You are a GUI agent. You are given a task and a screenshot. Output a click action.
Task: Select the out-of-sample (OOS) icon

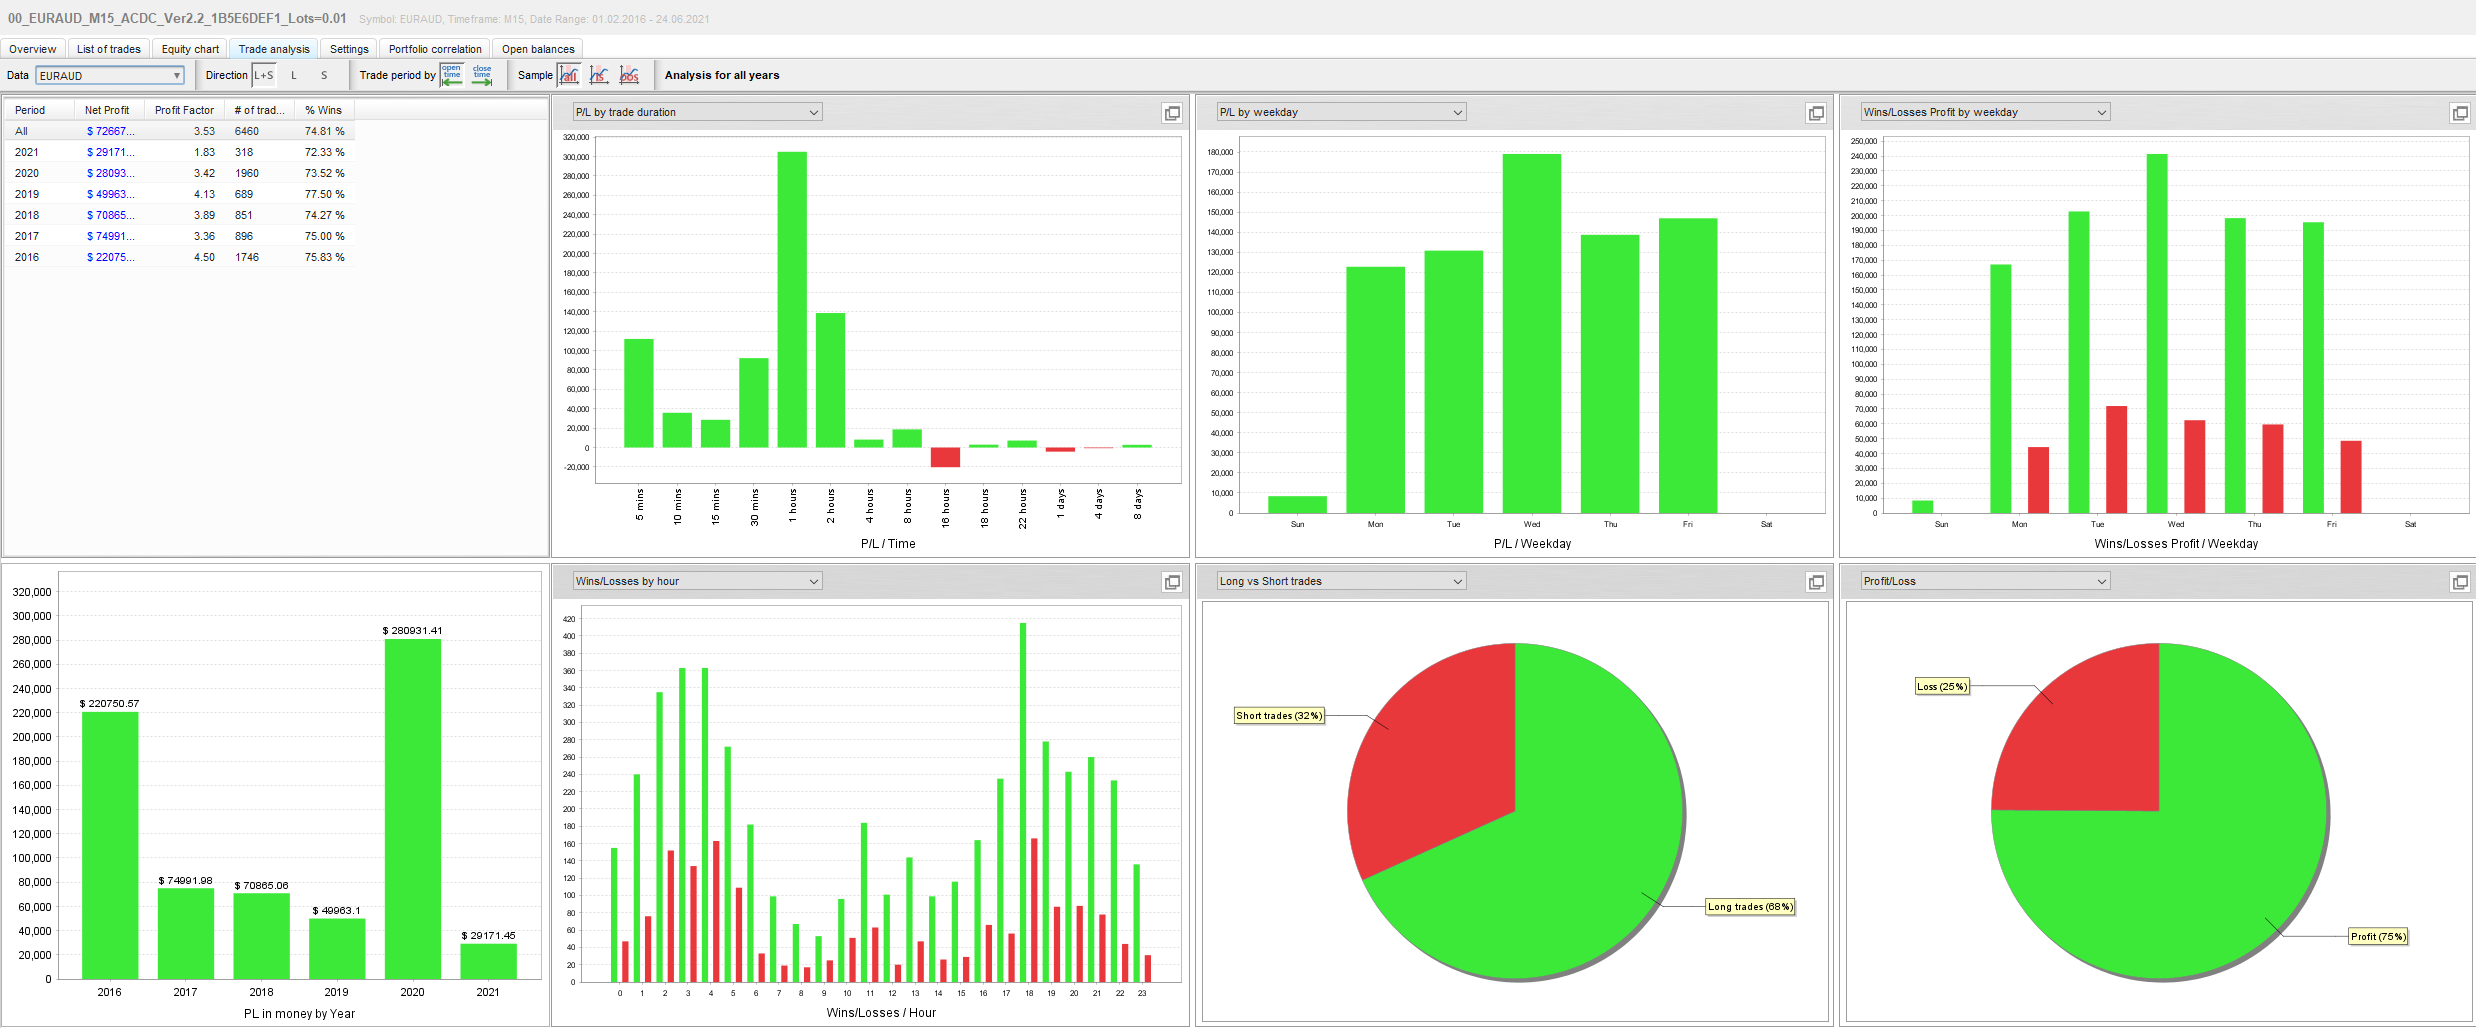click(629, 75)
